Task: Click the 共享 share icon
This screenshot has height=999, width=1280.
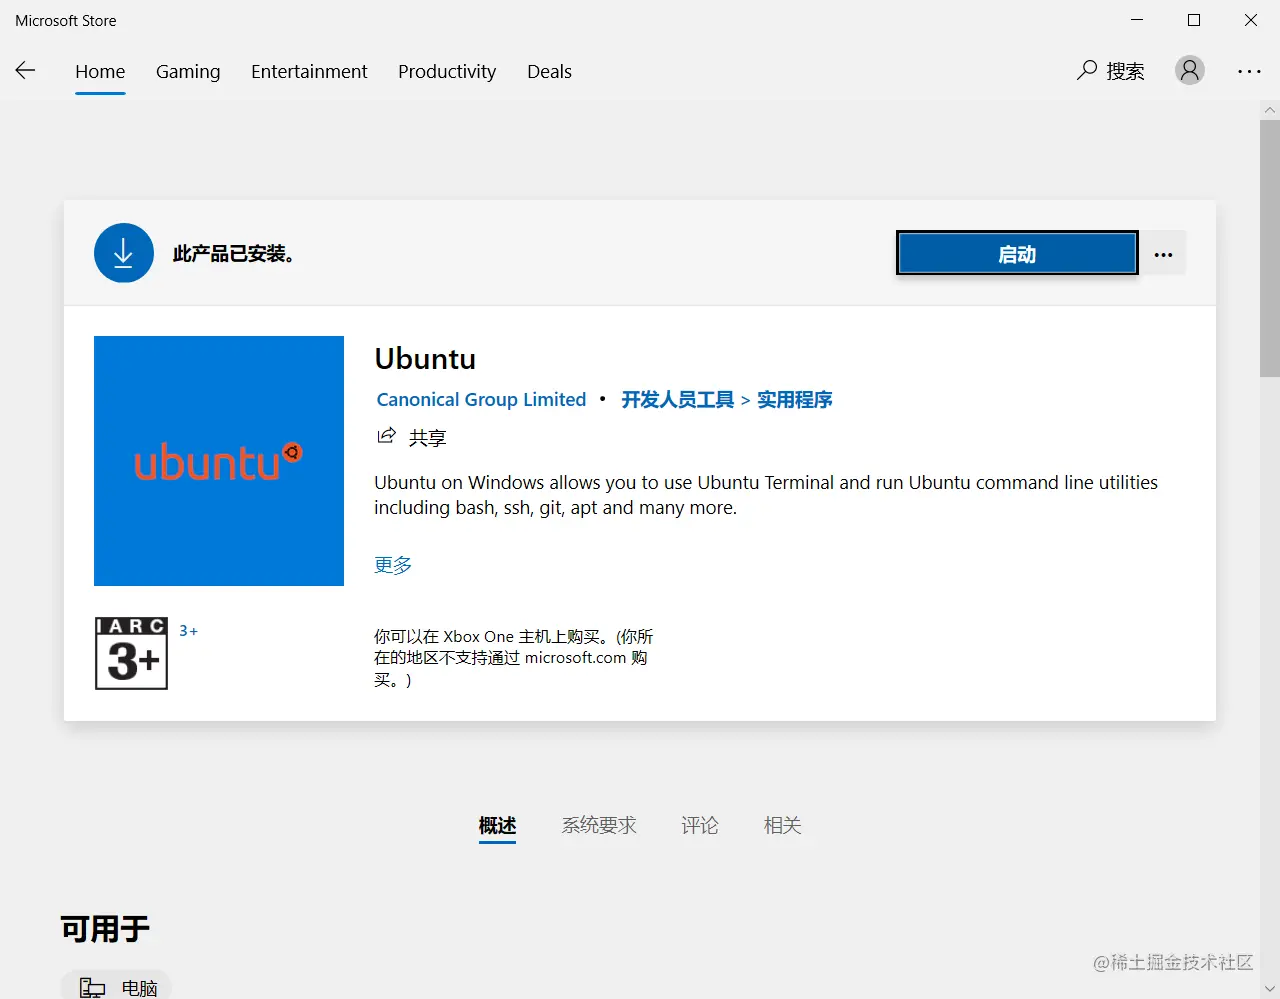Action: pyautogui.click(x=386, y=436)
